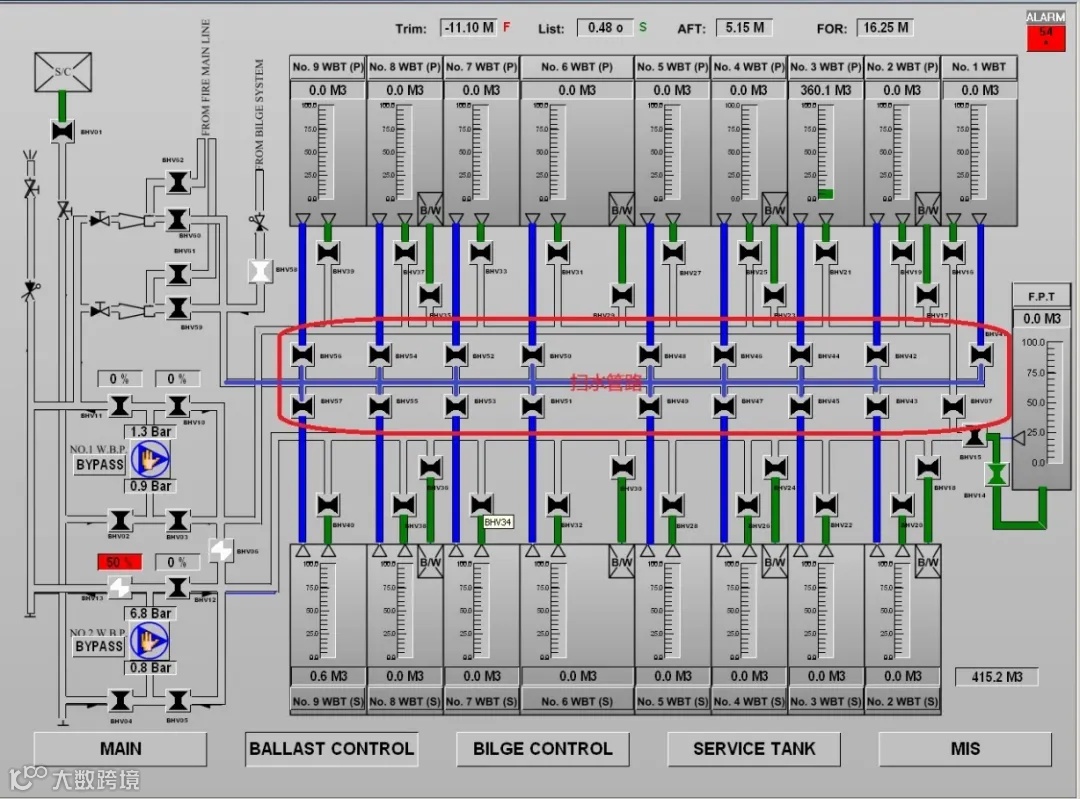The height and width of the screenshot is (799, 1080).
Task: Click stripping valve BHV54
Action: [380, 355]
